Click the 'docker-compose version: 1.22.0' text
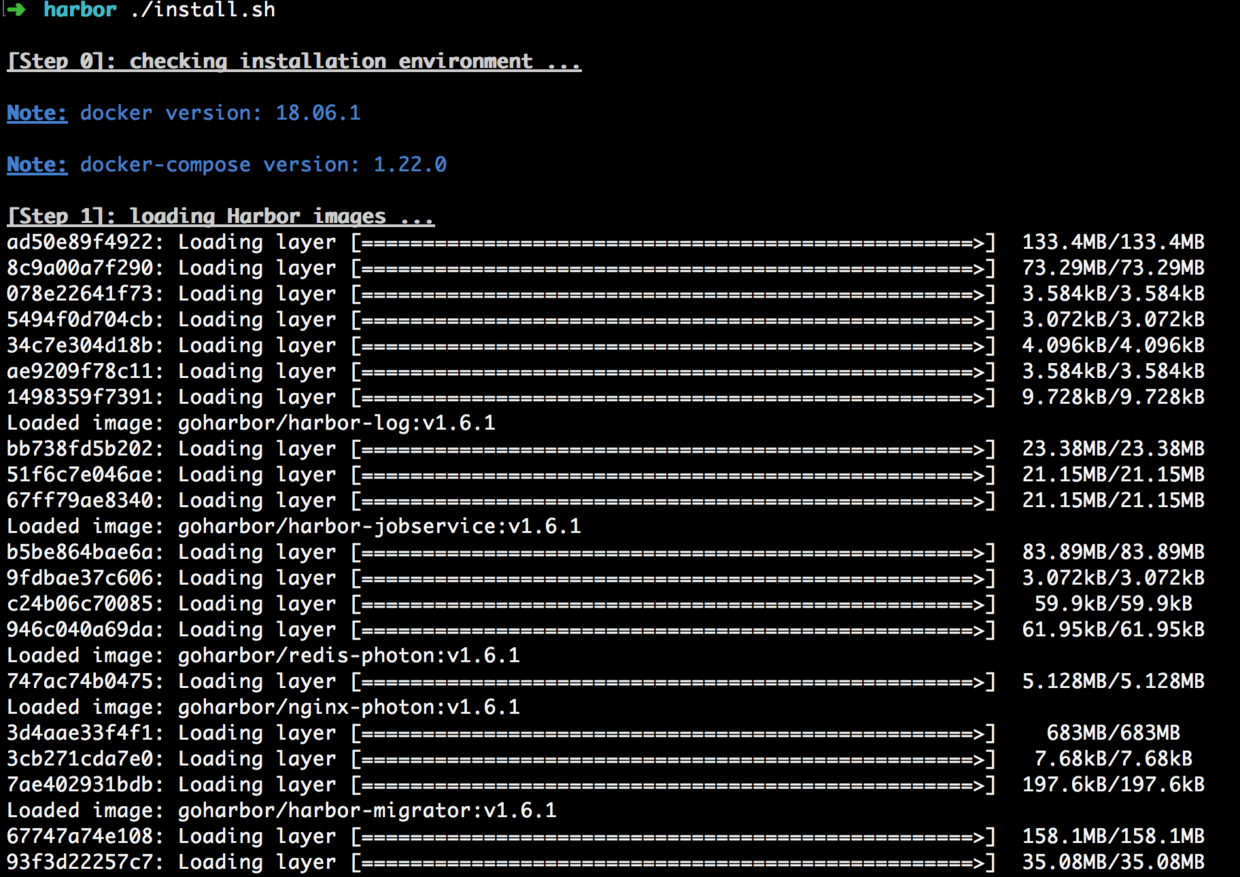This screenshot has height=877, width=1240. 263,165
